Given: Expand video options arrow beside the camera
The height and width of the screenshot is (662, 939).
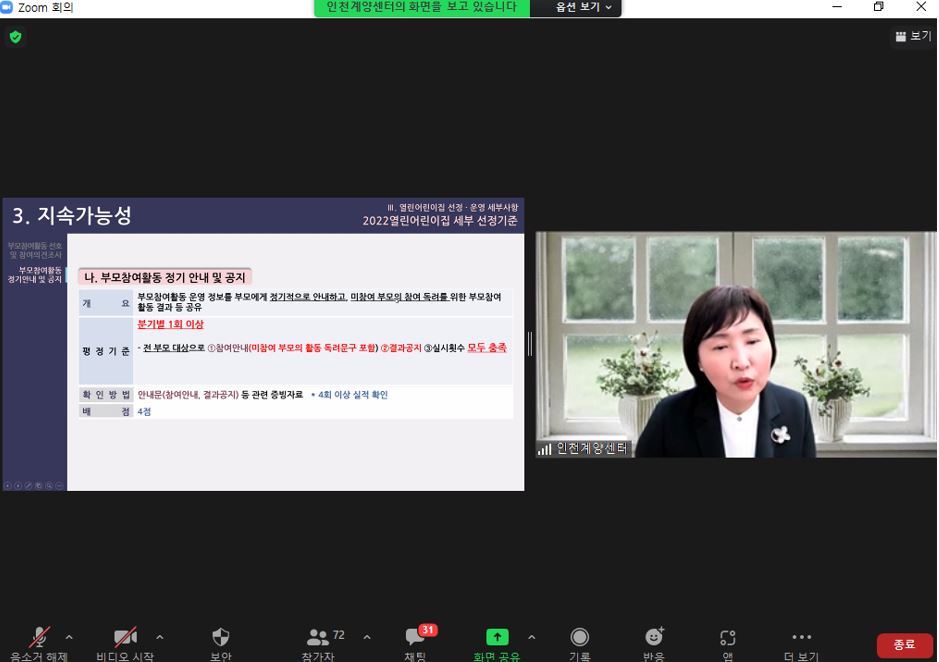Looking at the screenshot, I should click(160, 637).
